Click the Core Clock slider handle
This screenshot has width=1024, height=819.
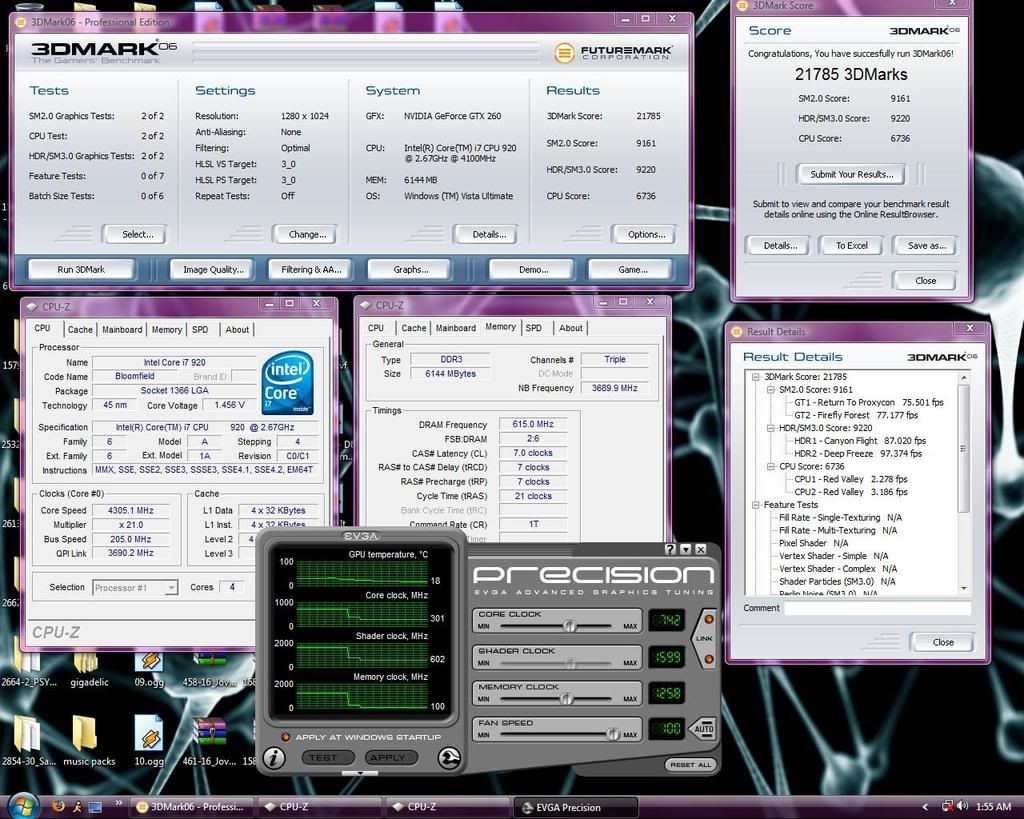point(570,626)
